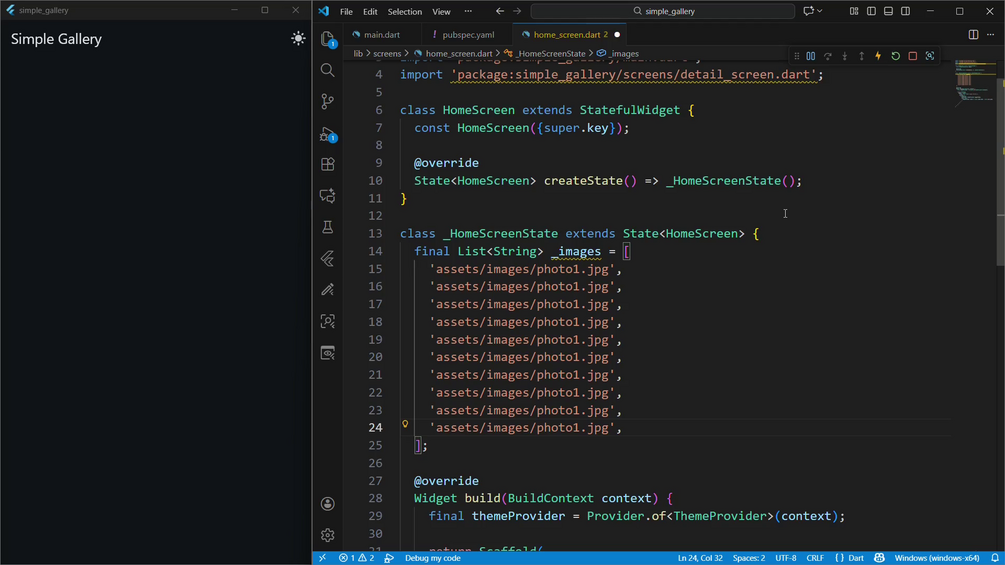Image resolution: width=1005 pixels, height=565 pixels.
Task: Click Spaces: 2 indentation setting
Action: coord(749,558)
